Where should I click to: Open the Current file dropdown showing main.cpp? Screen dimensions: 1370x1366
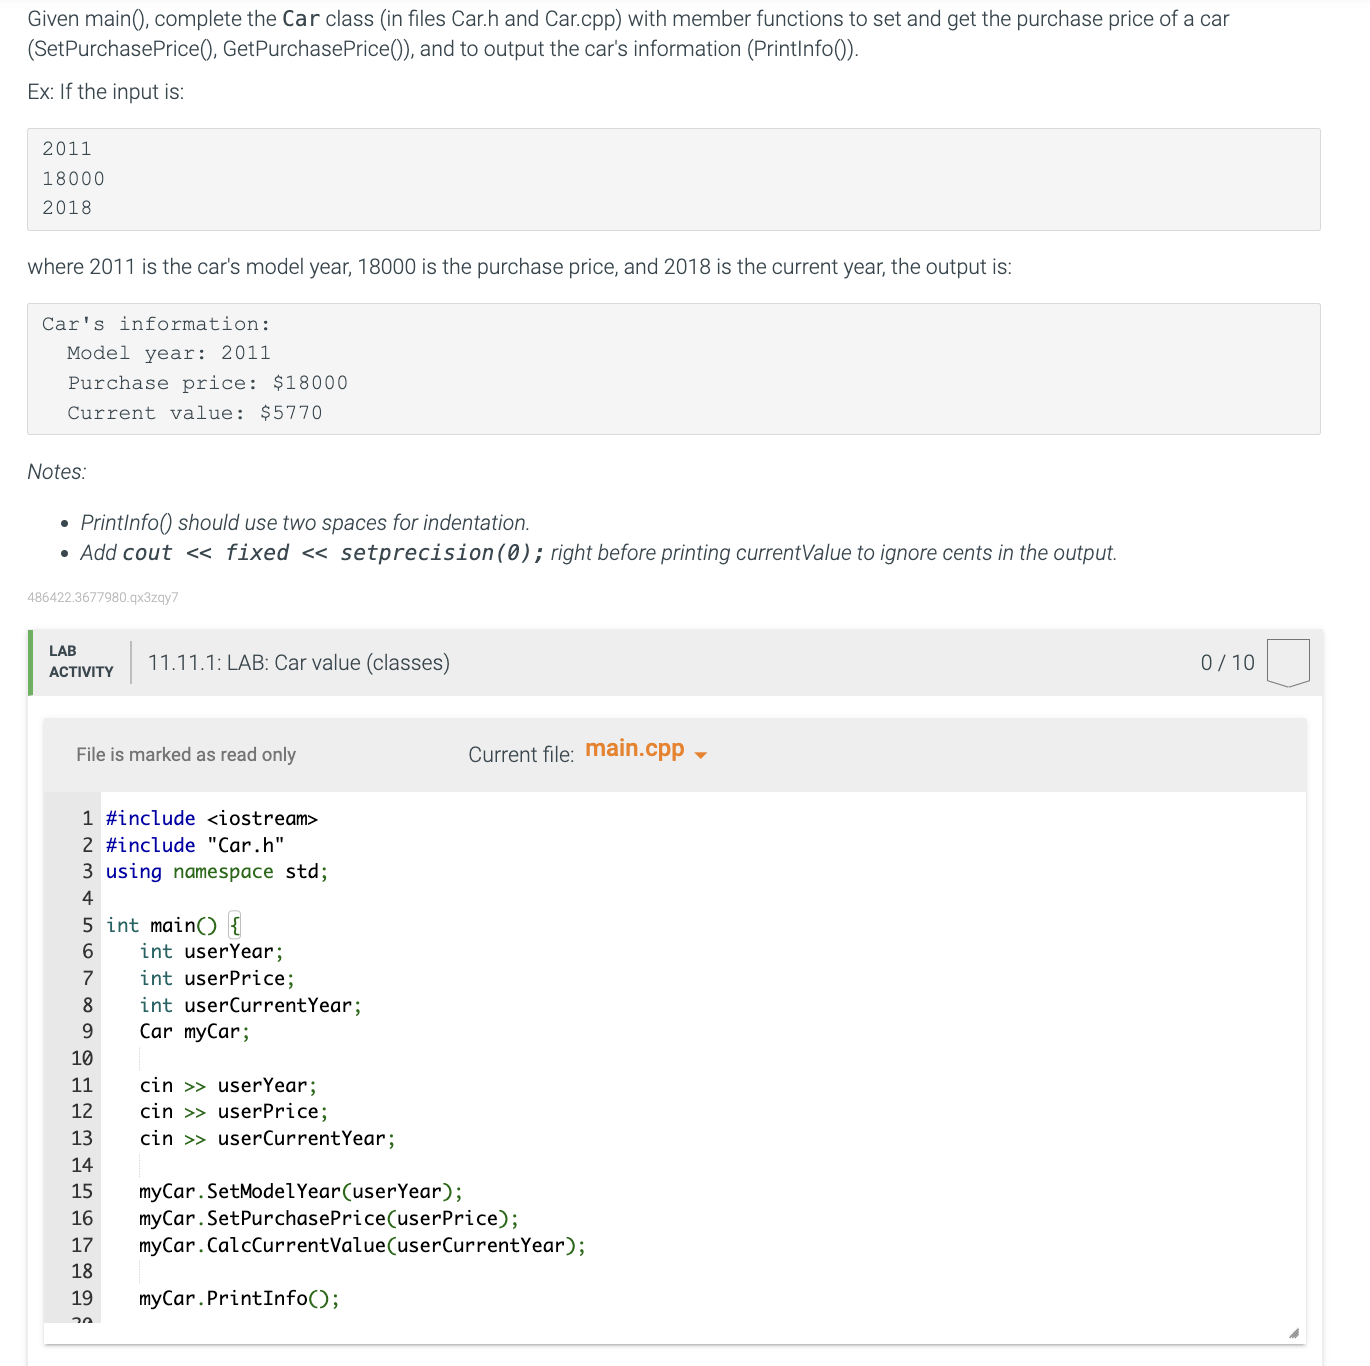tap(636, 749)
